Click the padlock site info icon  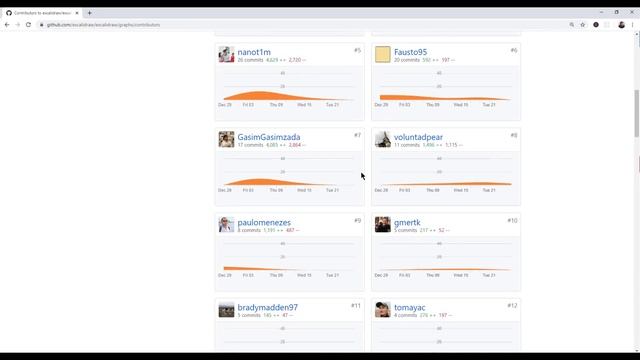click(x=41, y=25)
